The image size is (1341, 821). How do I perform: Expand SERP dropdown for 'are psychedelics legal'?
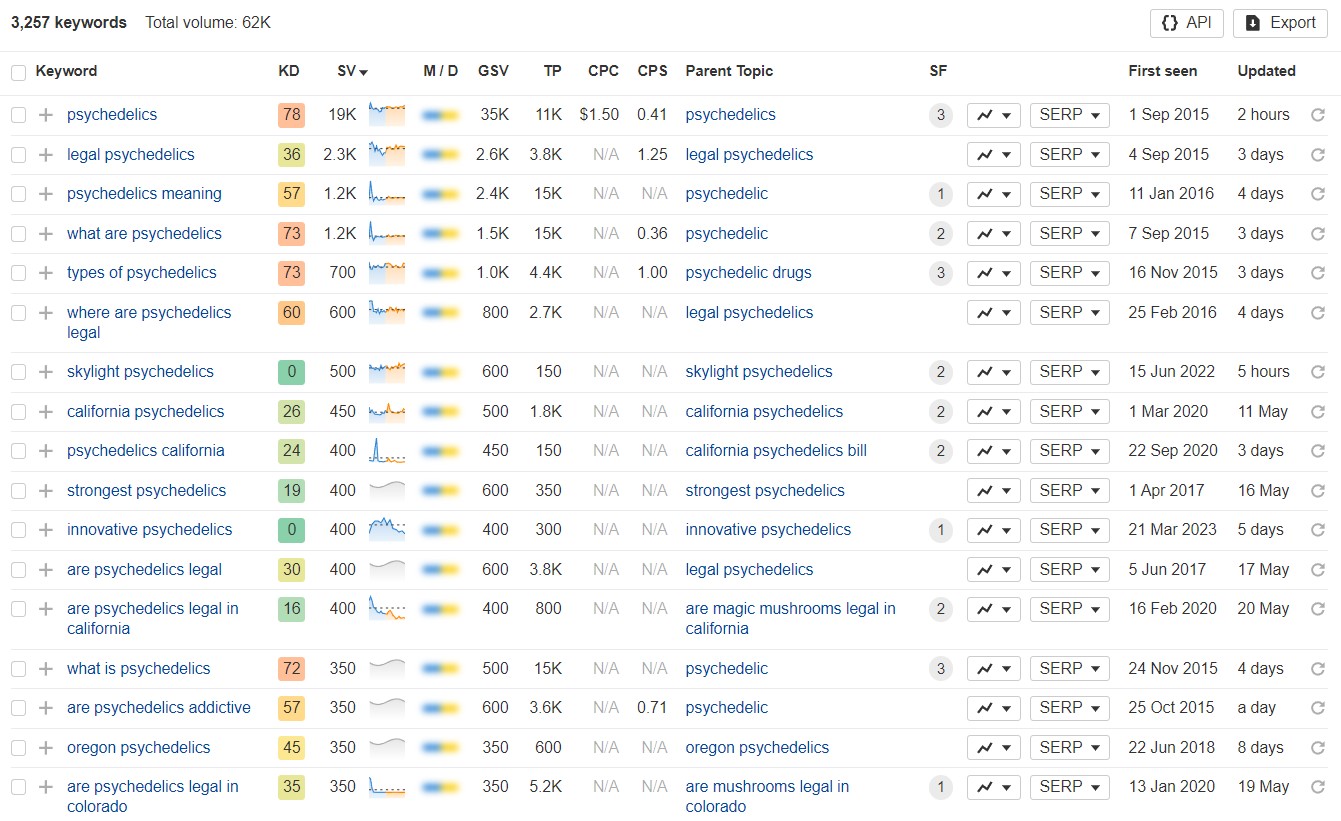1069,570
